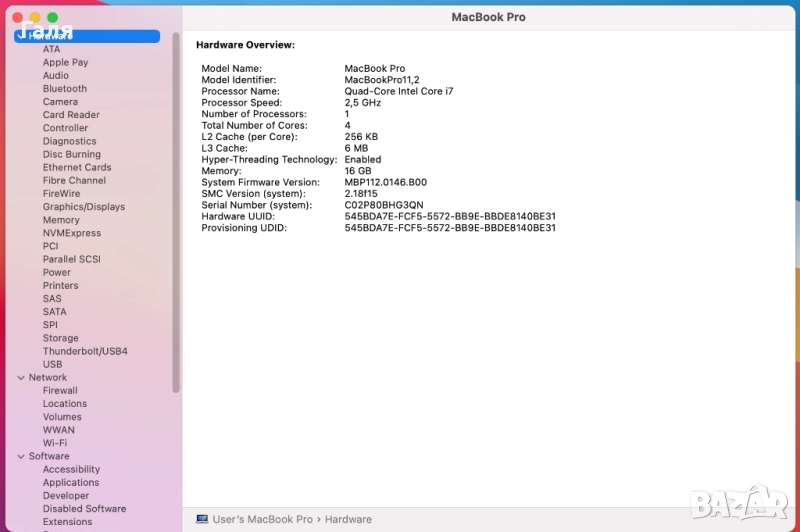Click User's MacBook Pro in path bar
The height and width of the screenshot is (532, 800).
coord(263,520)
